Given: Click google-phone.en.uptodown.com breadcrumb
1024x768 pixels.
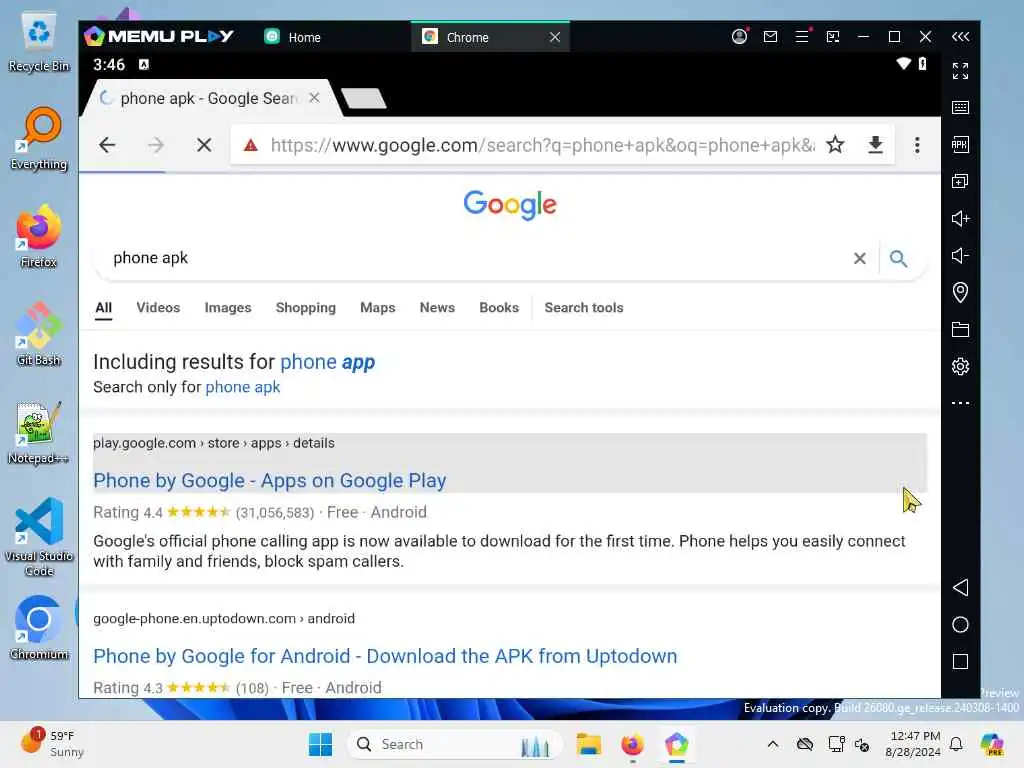Looking at the screenshot, I should click(223, 618).
